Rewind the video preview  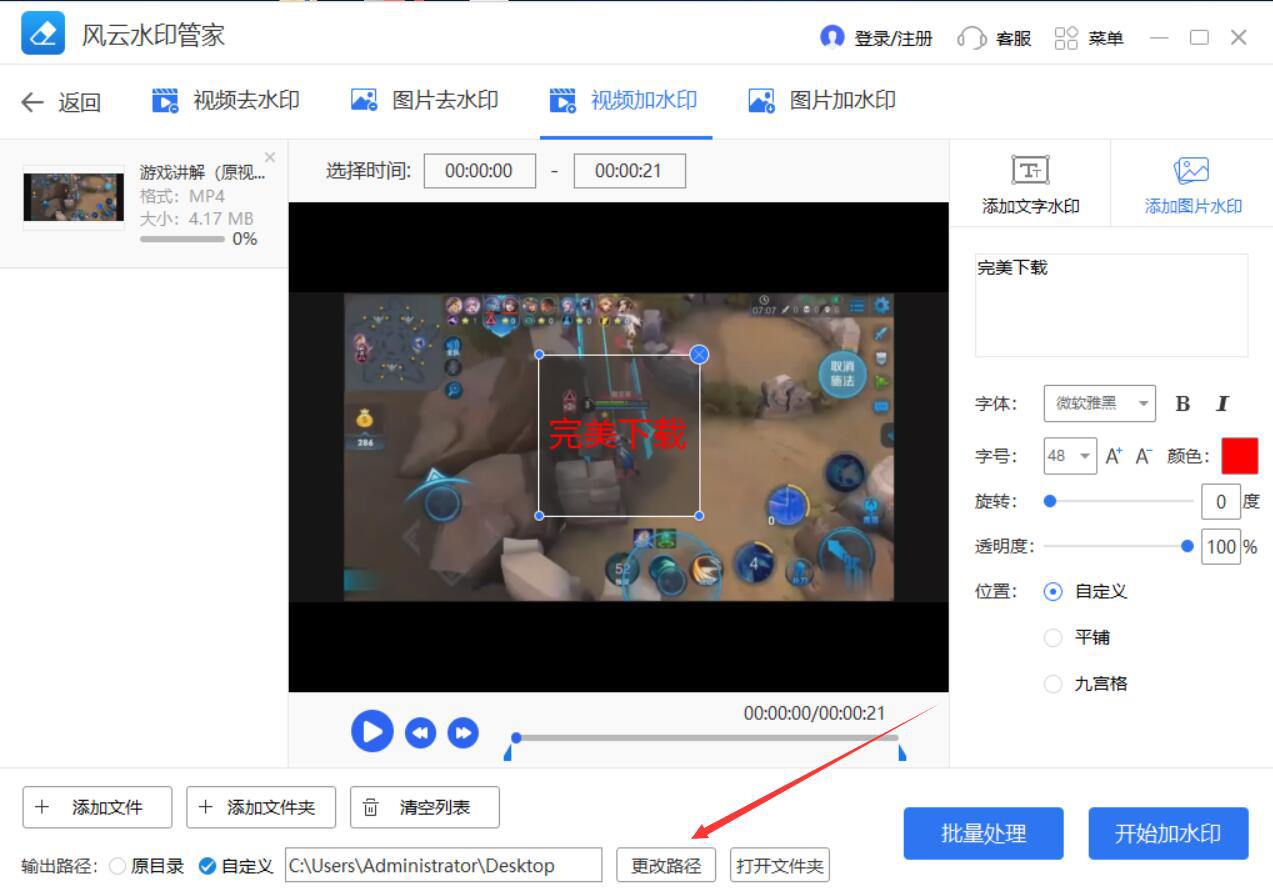coord(420,733)
